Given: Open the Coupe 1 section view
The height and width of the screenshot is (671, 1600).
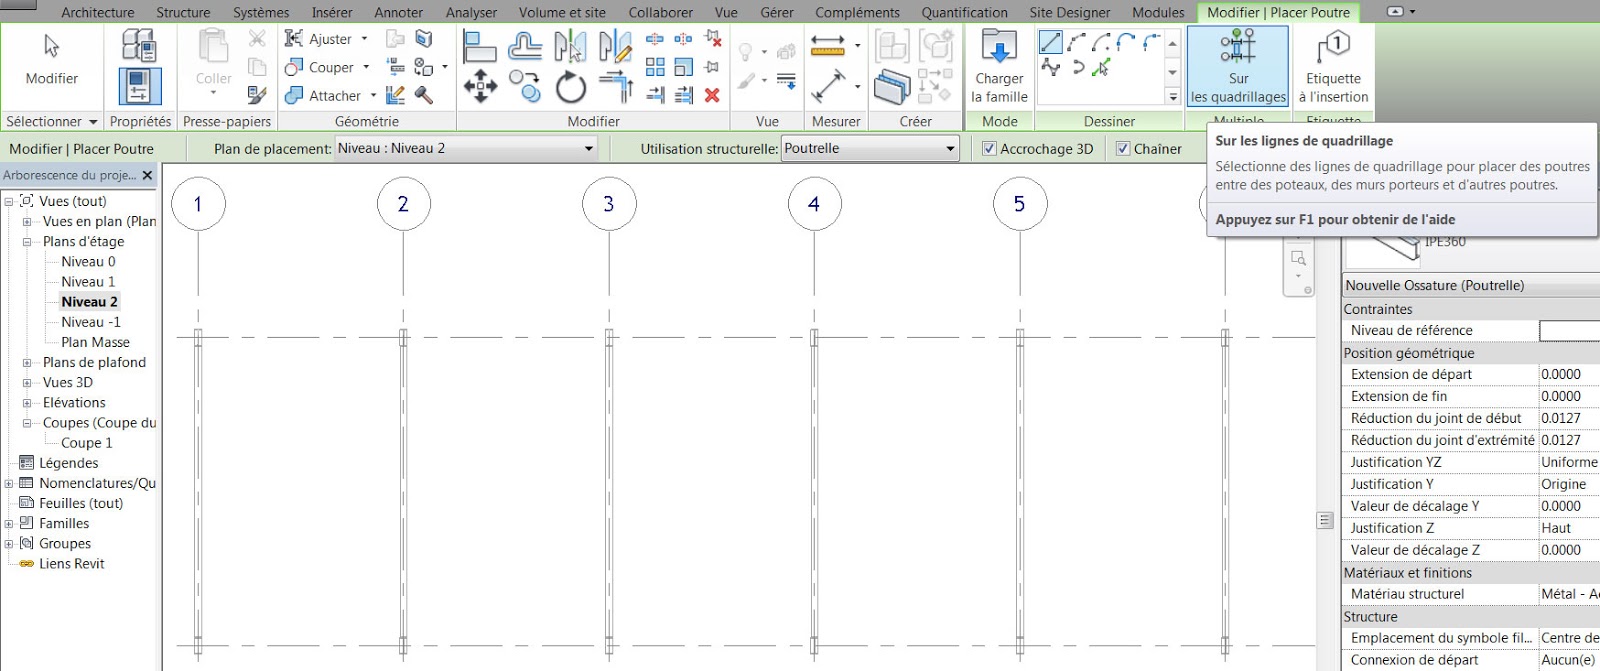Looking at the screenshot, I should [x=86, y=442].
